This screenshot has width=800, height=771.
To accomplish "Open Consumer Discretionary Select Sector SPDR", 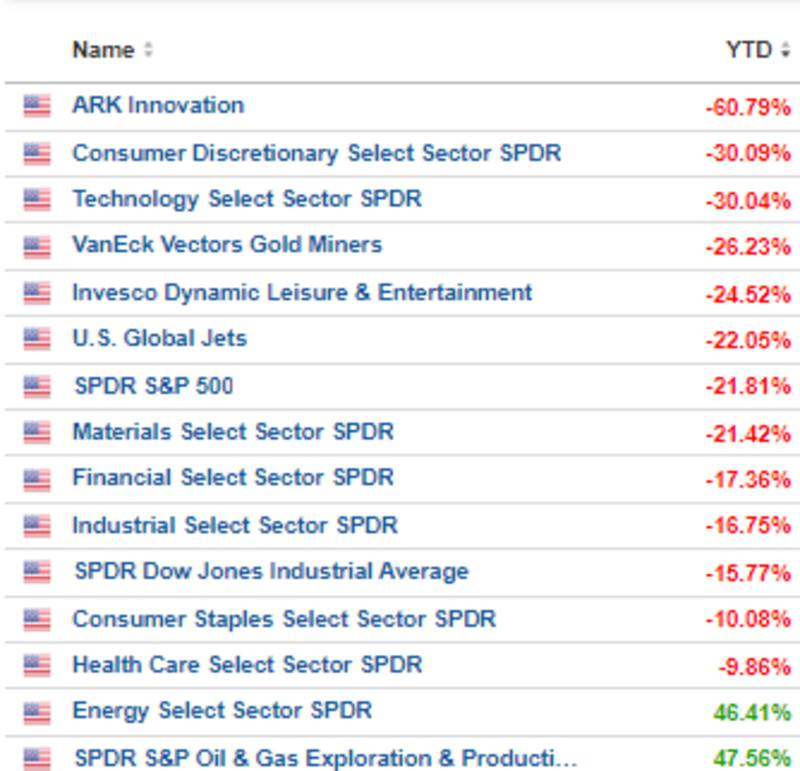I will [316, 153].
